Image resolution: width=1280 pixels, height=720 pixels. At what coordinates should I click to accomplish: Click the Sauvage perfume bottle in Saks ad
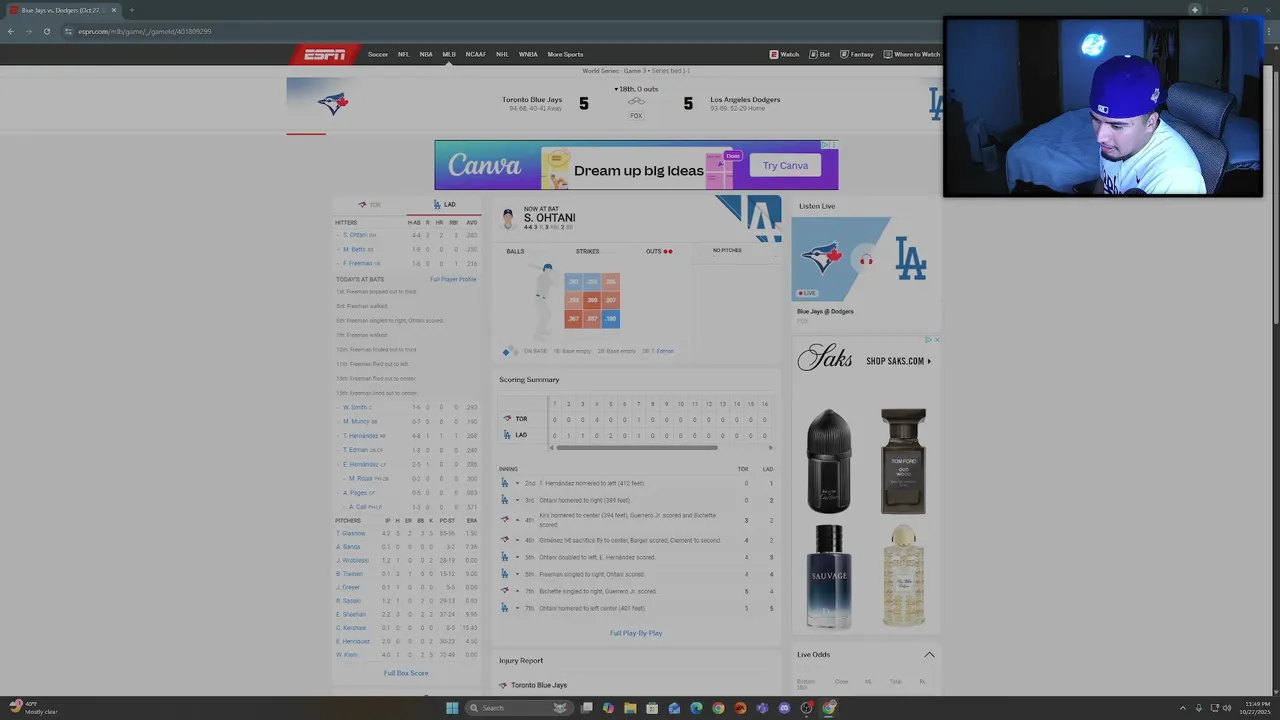829,577
